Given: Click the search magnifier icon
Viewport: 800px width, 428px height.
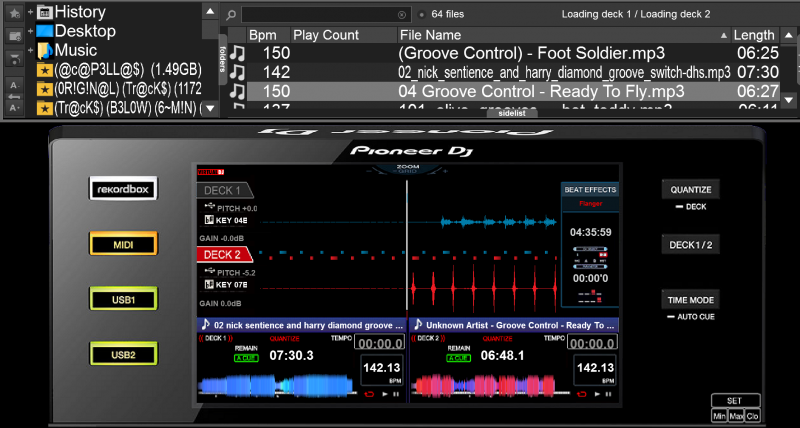Looking at the screenshot, I should point(231,15).
